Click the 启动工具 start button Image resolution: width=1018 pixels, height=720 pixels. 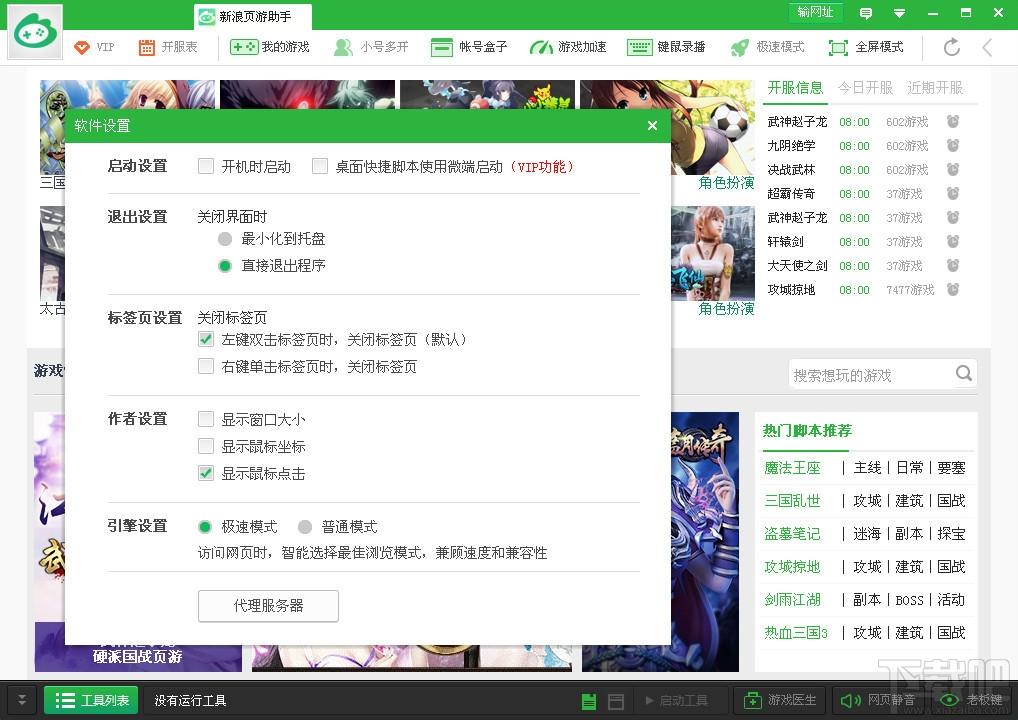tap(677, 701)
